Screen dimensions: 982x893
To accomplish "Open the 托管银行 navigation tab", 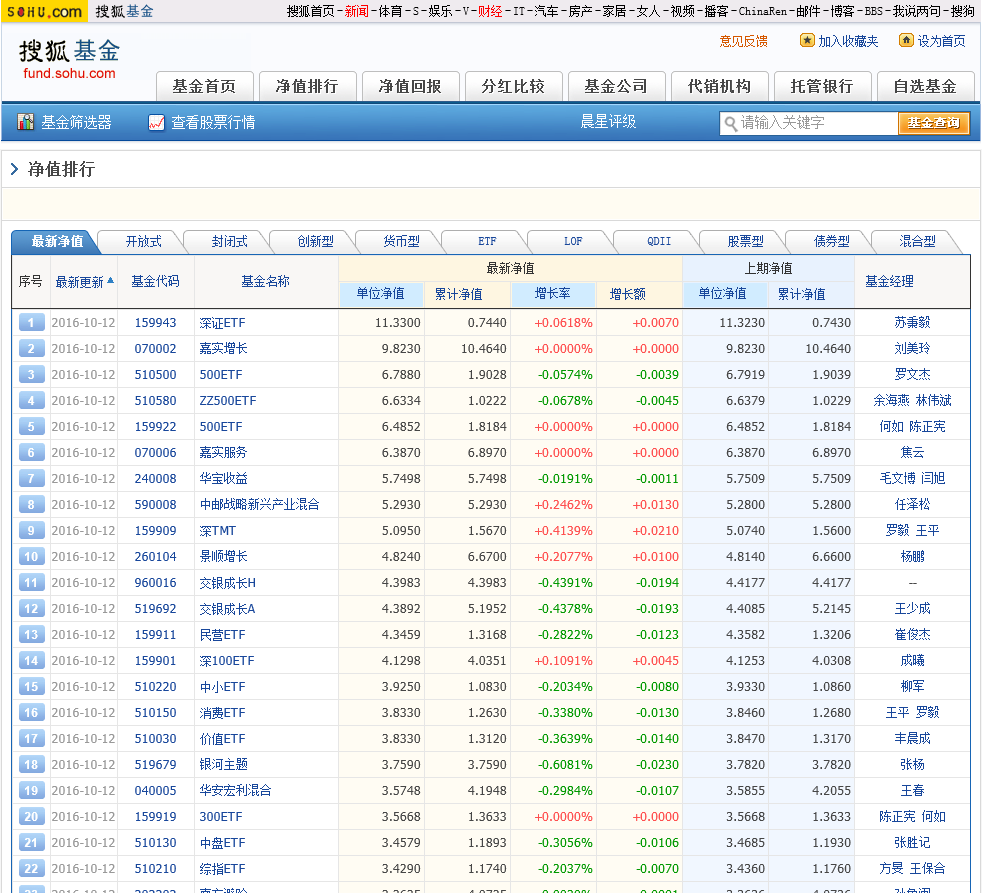I will click(822, 86).
